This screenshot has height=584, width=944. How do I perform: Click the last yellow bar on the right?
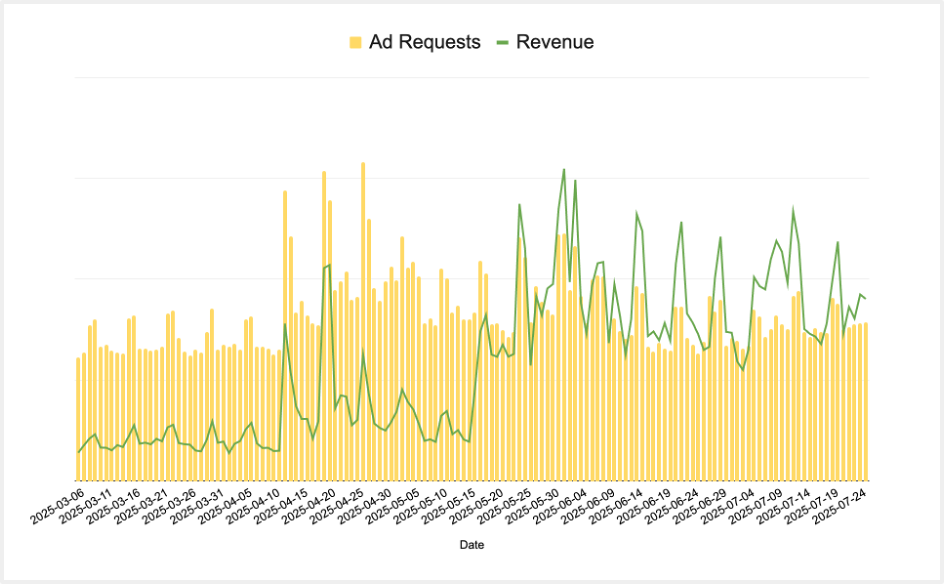[x=865, y=400]
